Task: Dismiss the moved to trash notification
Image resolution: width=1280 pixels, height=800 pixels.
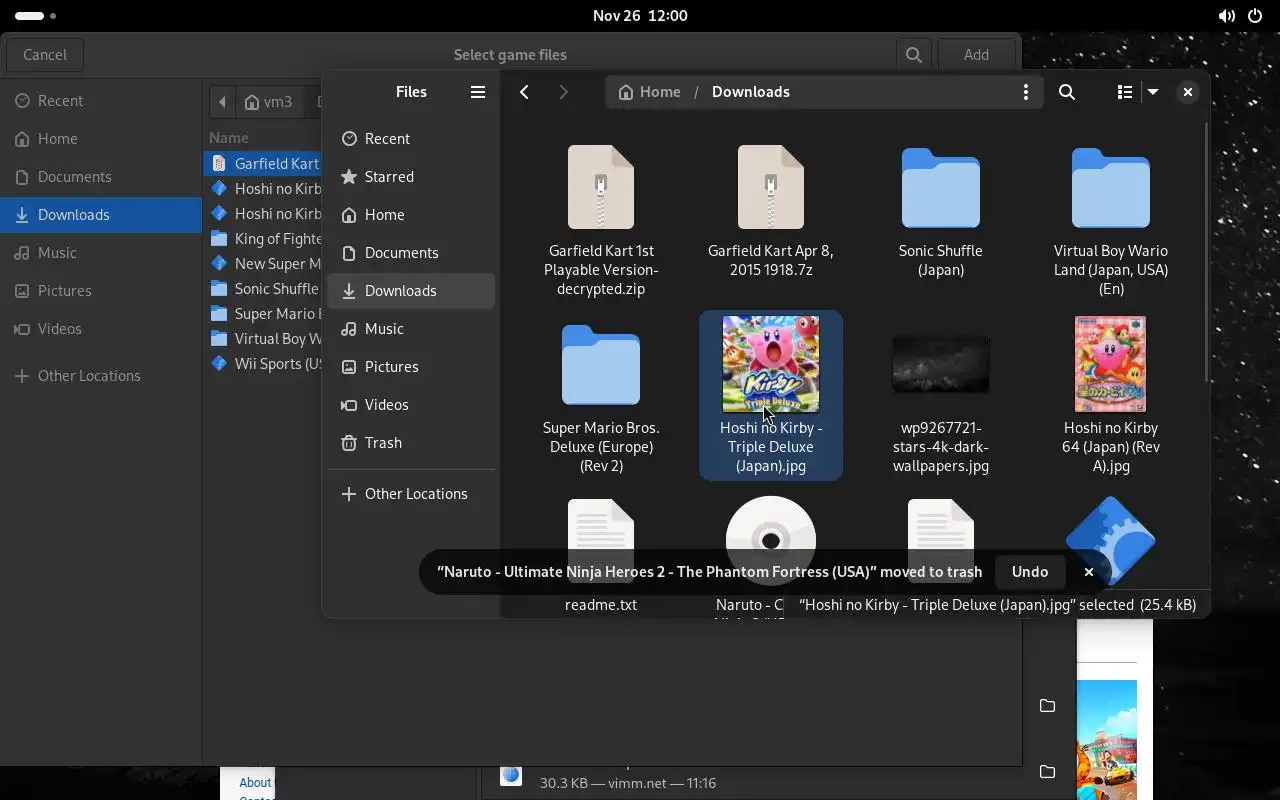Action: 1089,572
